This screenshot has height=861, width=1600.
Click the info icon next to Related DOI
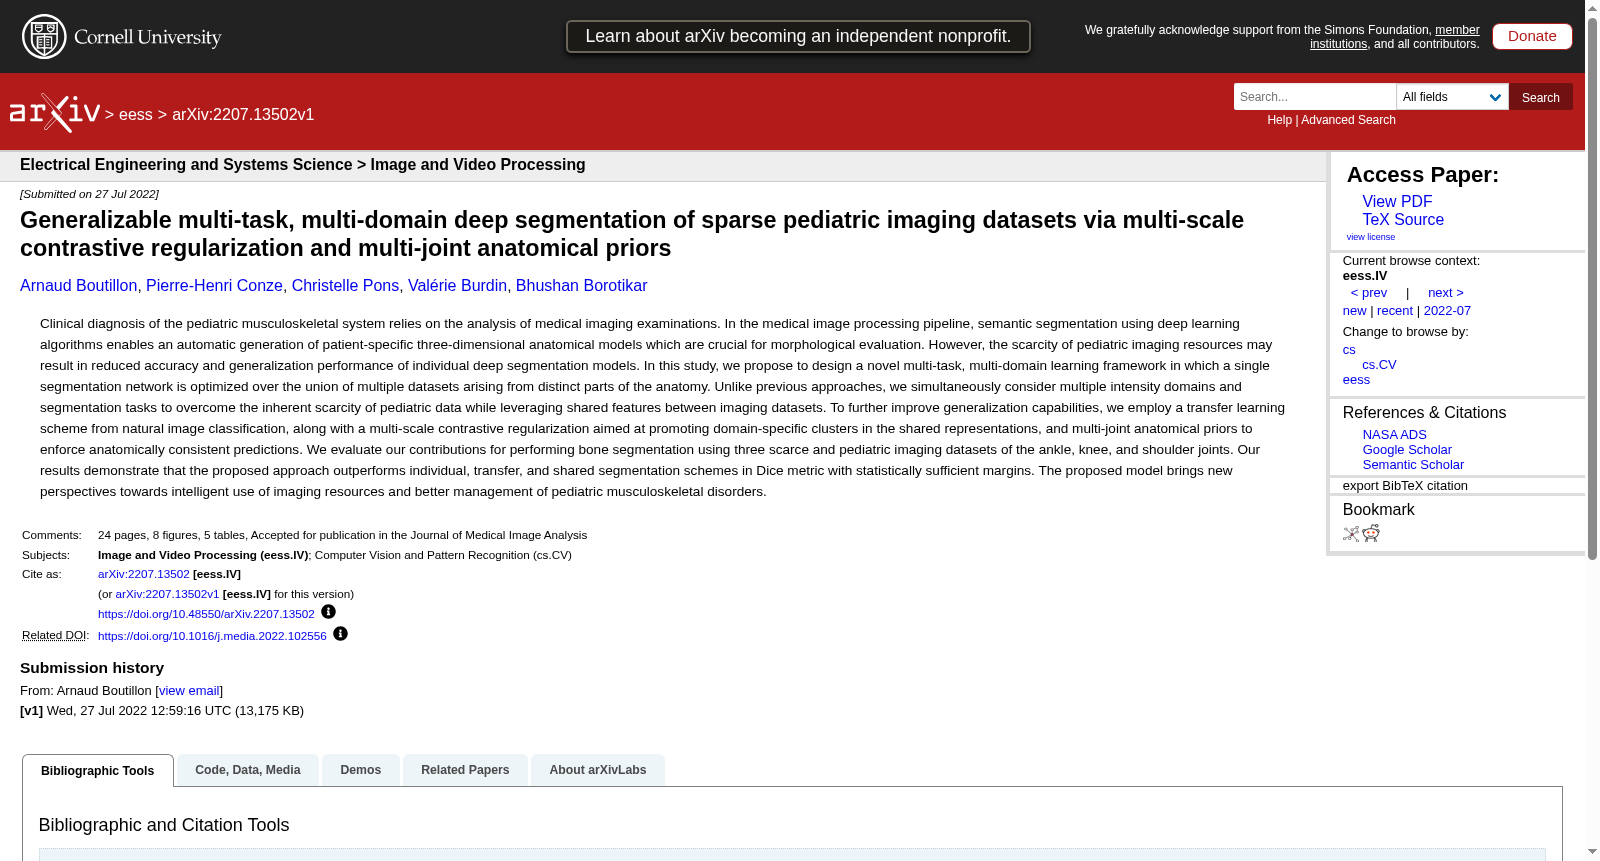tap(340, 634)
